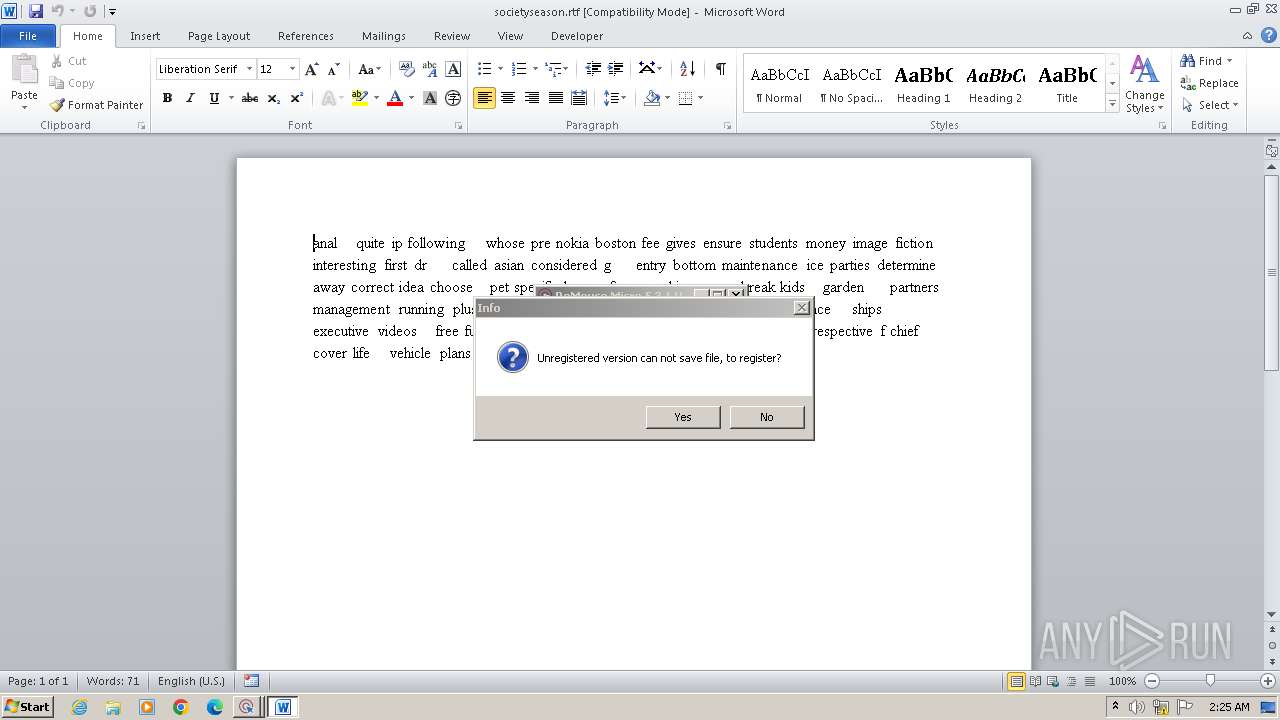Click Grow Font icon

pos(312,69)
